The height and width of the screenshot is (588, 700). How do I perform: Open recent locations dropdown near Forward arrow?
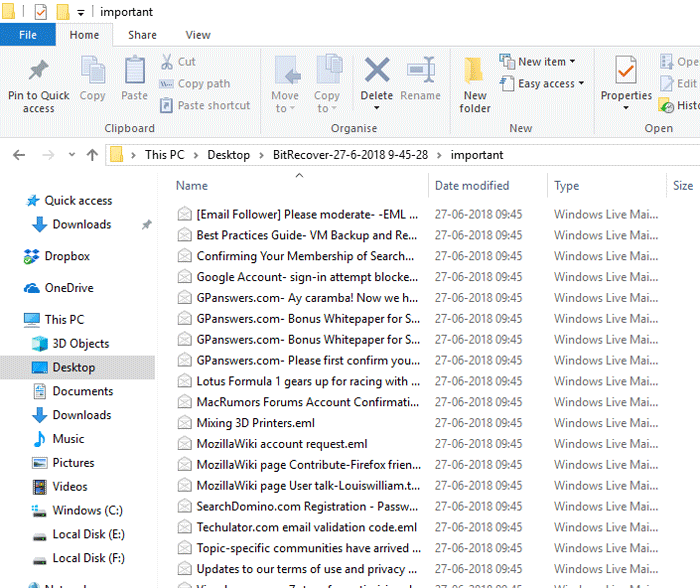point(71,155)
